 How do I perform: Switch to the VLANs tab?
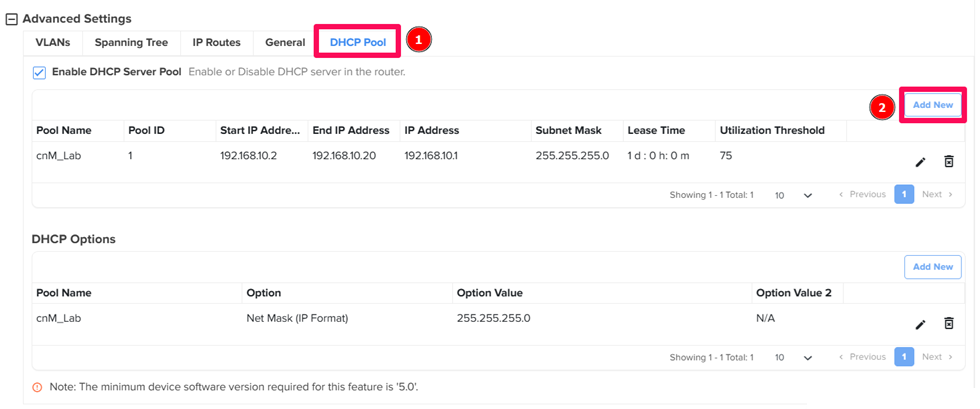53,43
